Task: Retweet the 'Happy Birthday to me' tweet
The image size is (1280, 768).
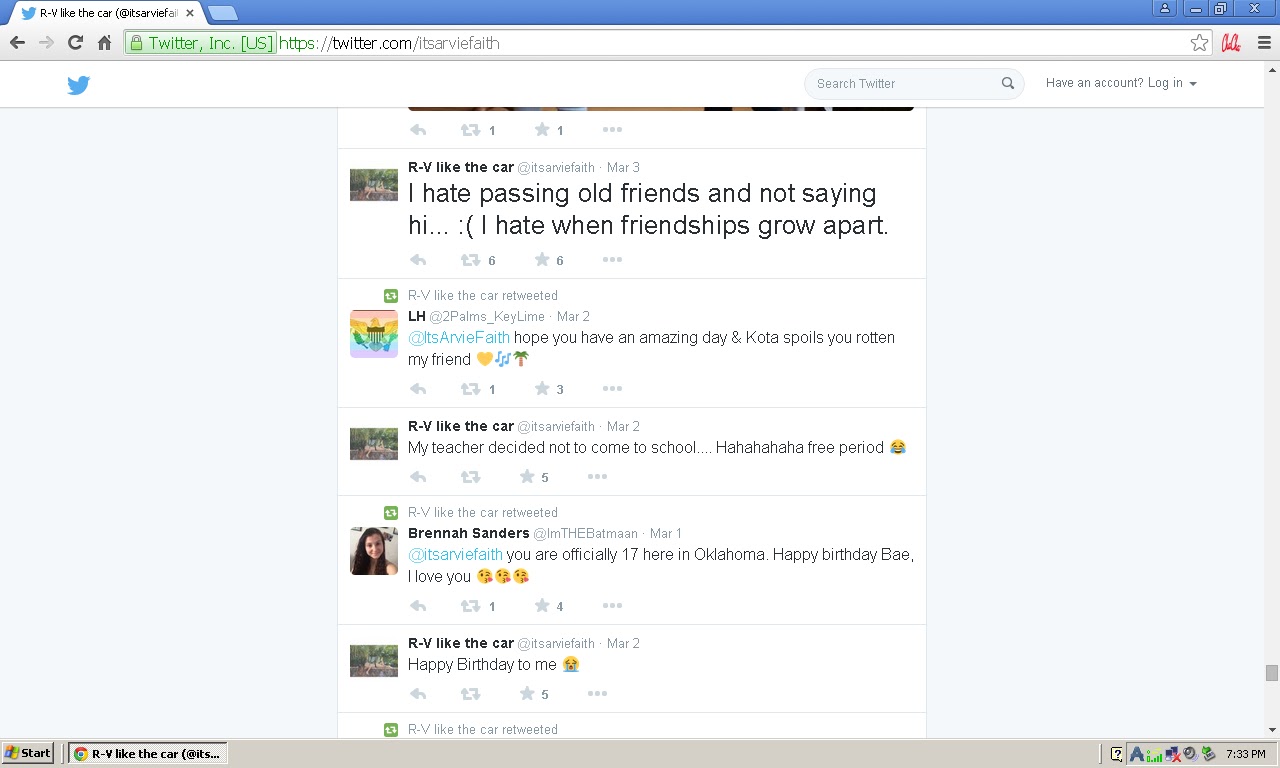Action: point(470,694)
